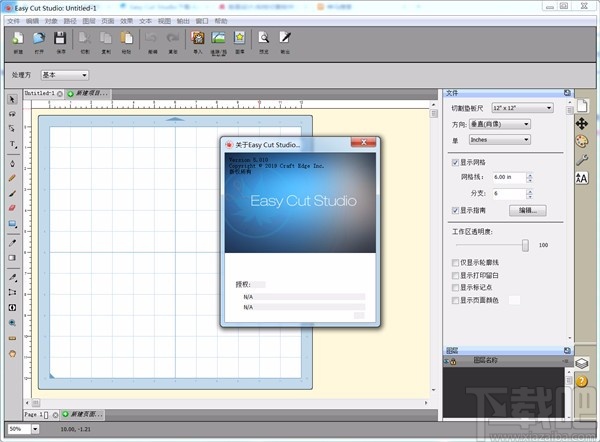Viewport: 600px width, 442px height.
Task: Open the Document page panel icon
Action: [x=582, y=106]
